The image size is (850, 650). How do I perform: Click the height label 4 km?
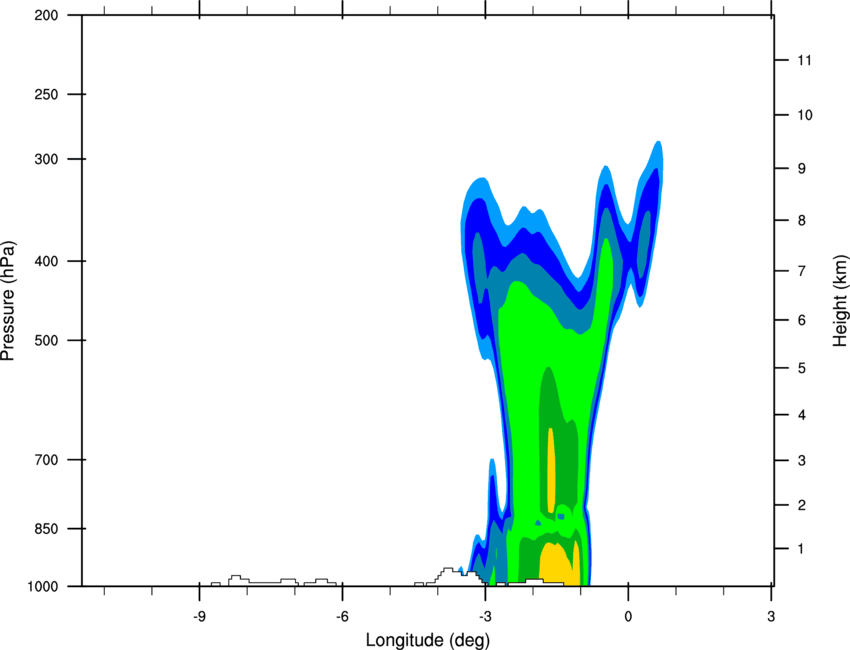pyautogui.click(x=802, y=415)
